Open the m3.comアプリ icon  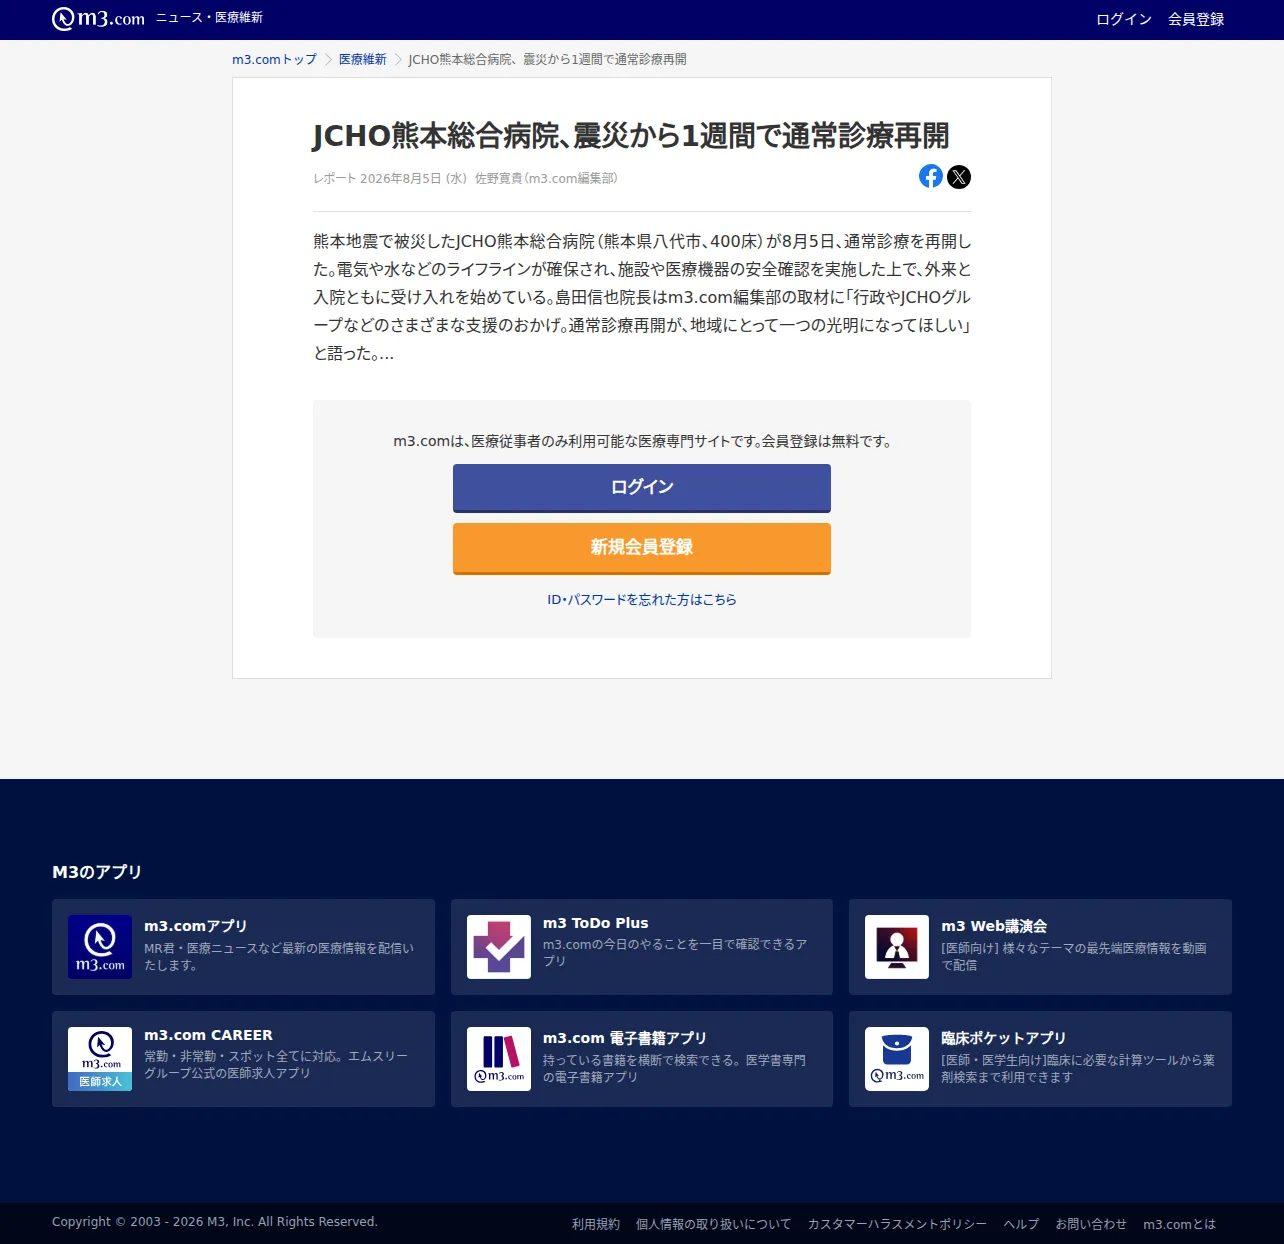click(x=100, y=947)
